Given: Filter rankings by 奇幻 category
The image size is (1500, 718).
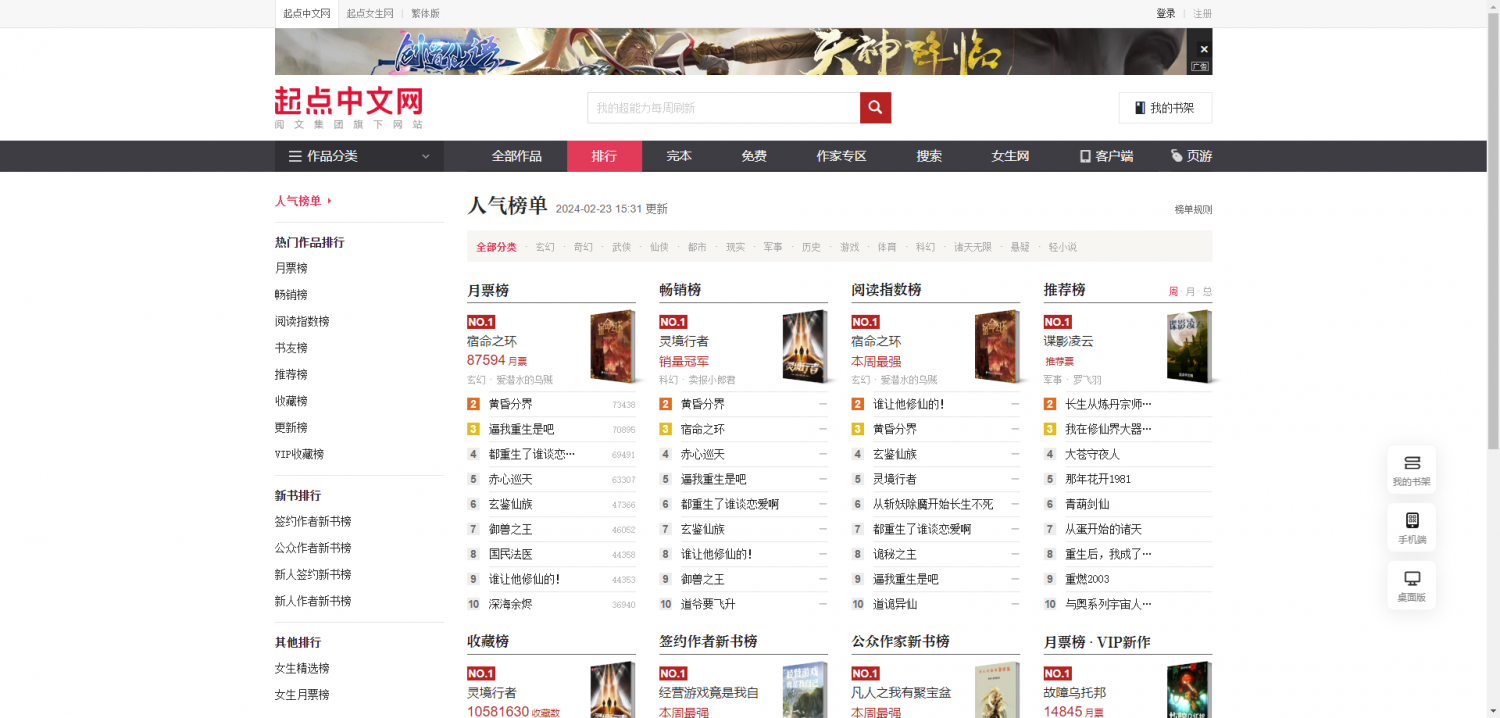Looking at the screenshot, I should tap(583, 247).
